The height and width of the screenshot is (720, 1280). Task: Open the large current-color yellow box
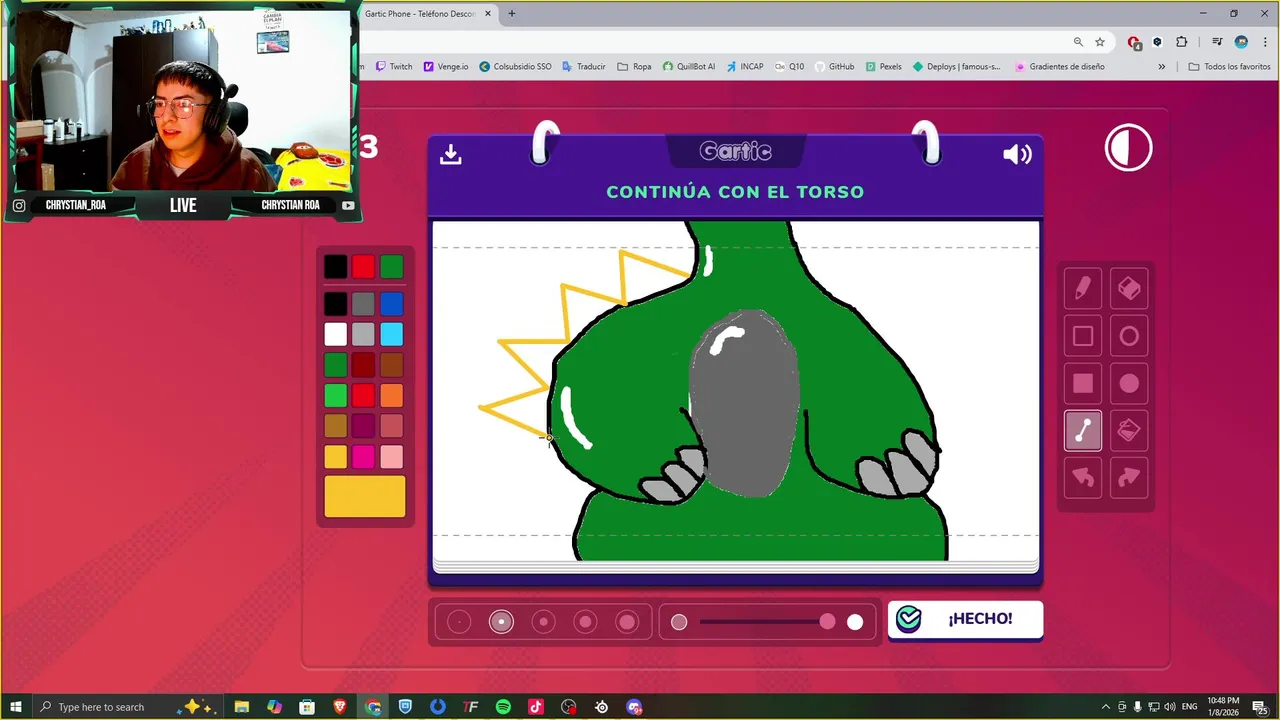click(365, 496)
